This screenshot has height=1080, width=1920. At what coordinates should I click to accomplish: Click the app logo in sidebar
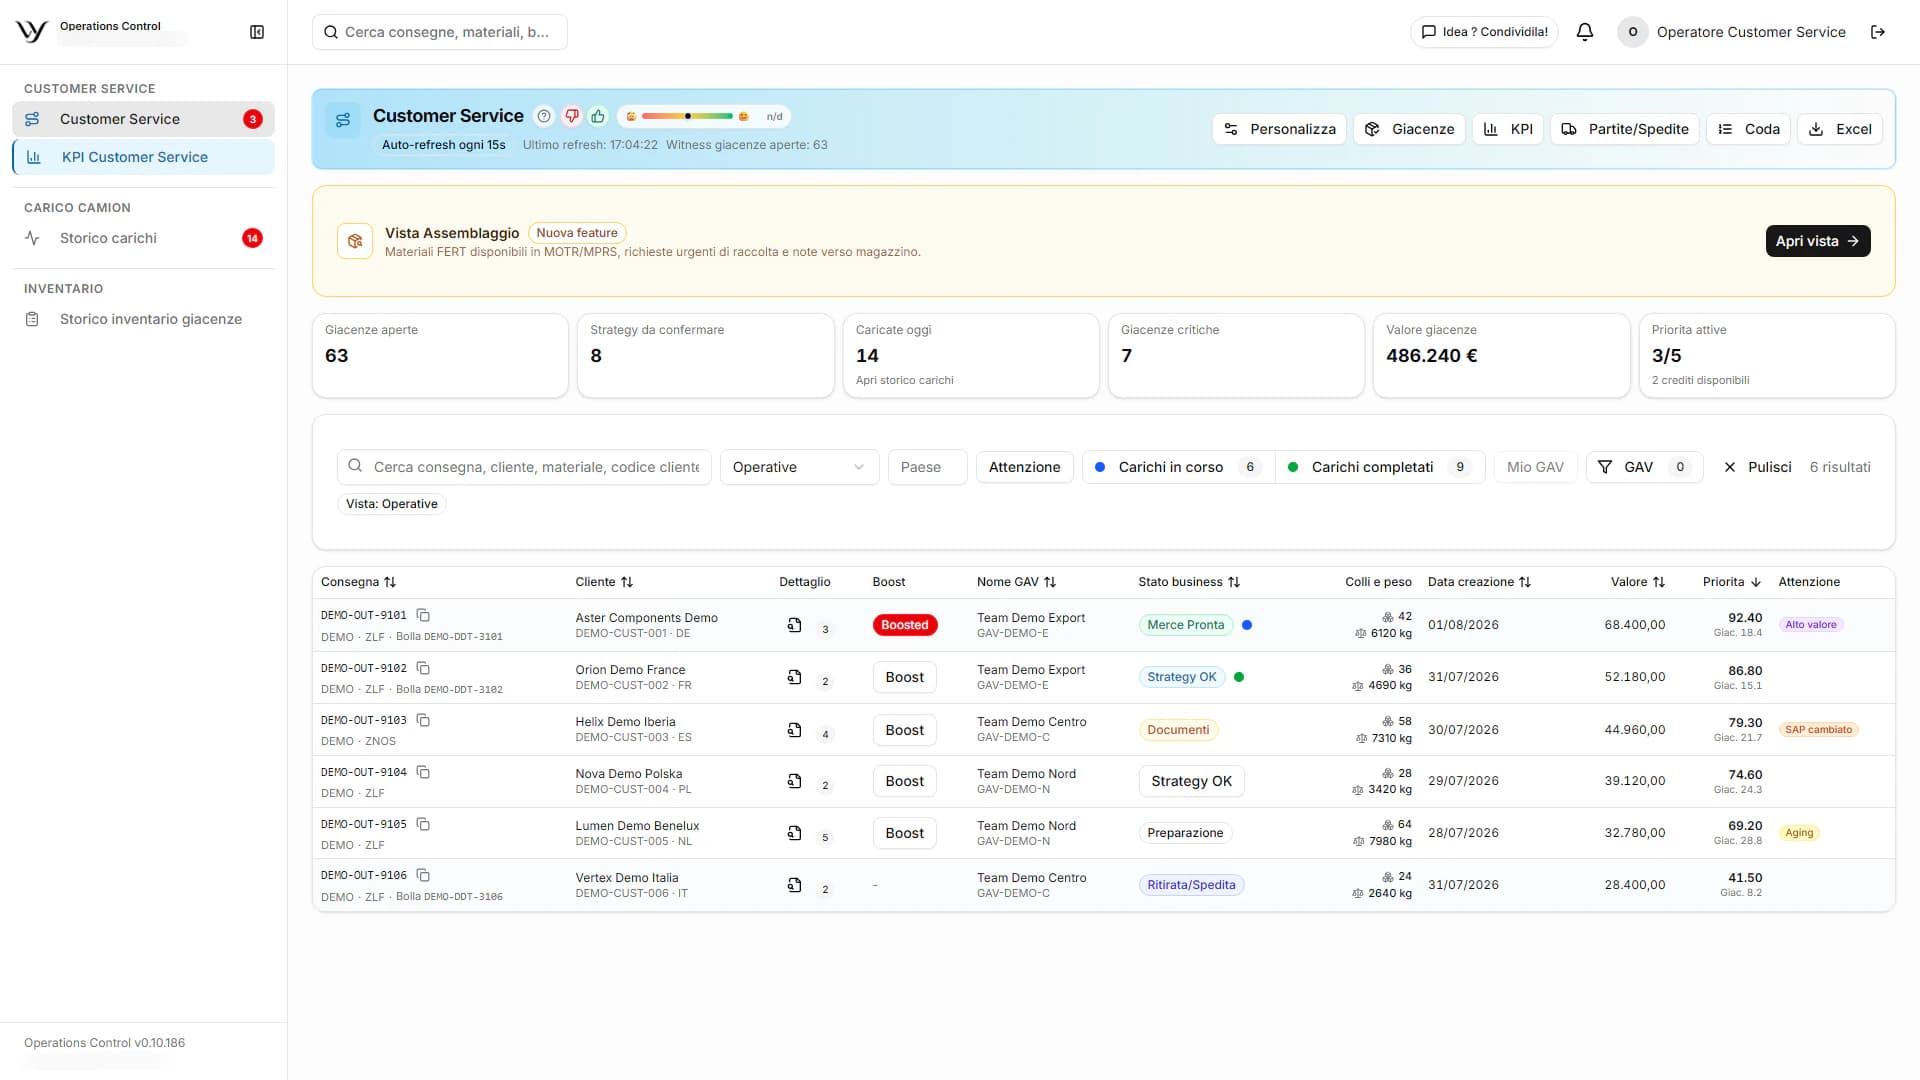pyautogui.click(x=32, y=32)
